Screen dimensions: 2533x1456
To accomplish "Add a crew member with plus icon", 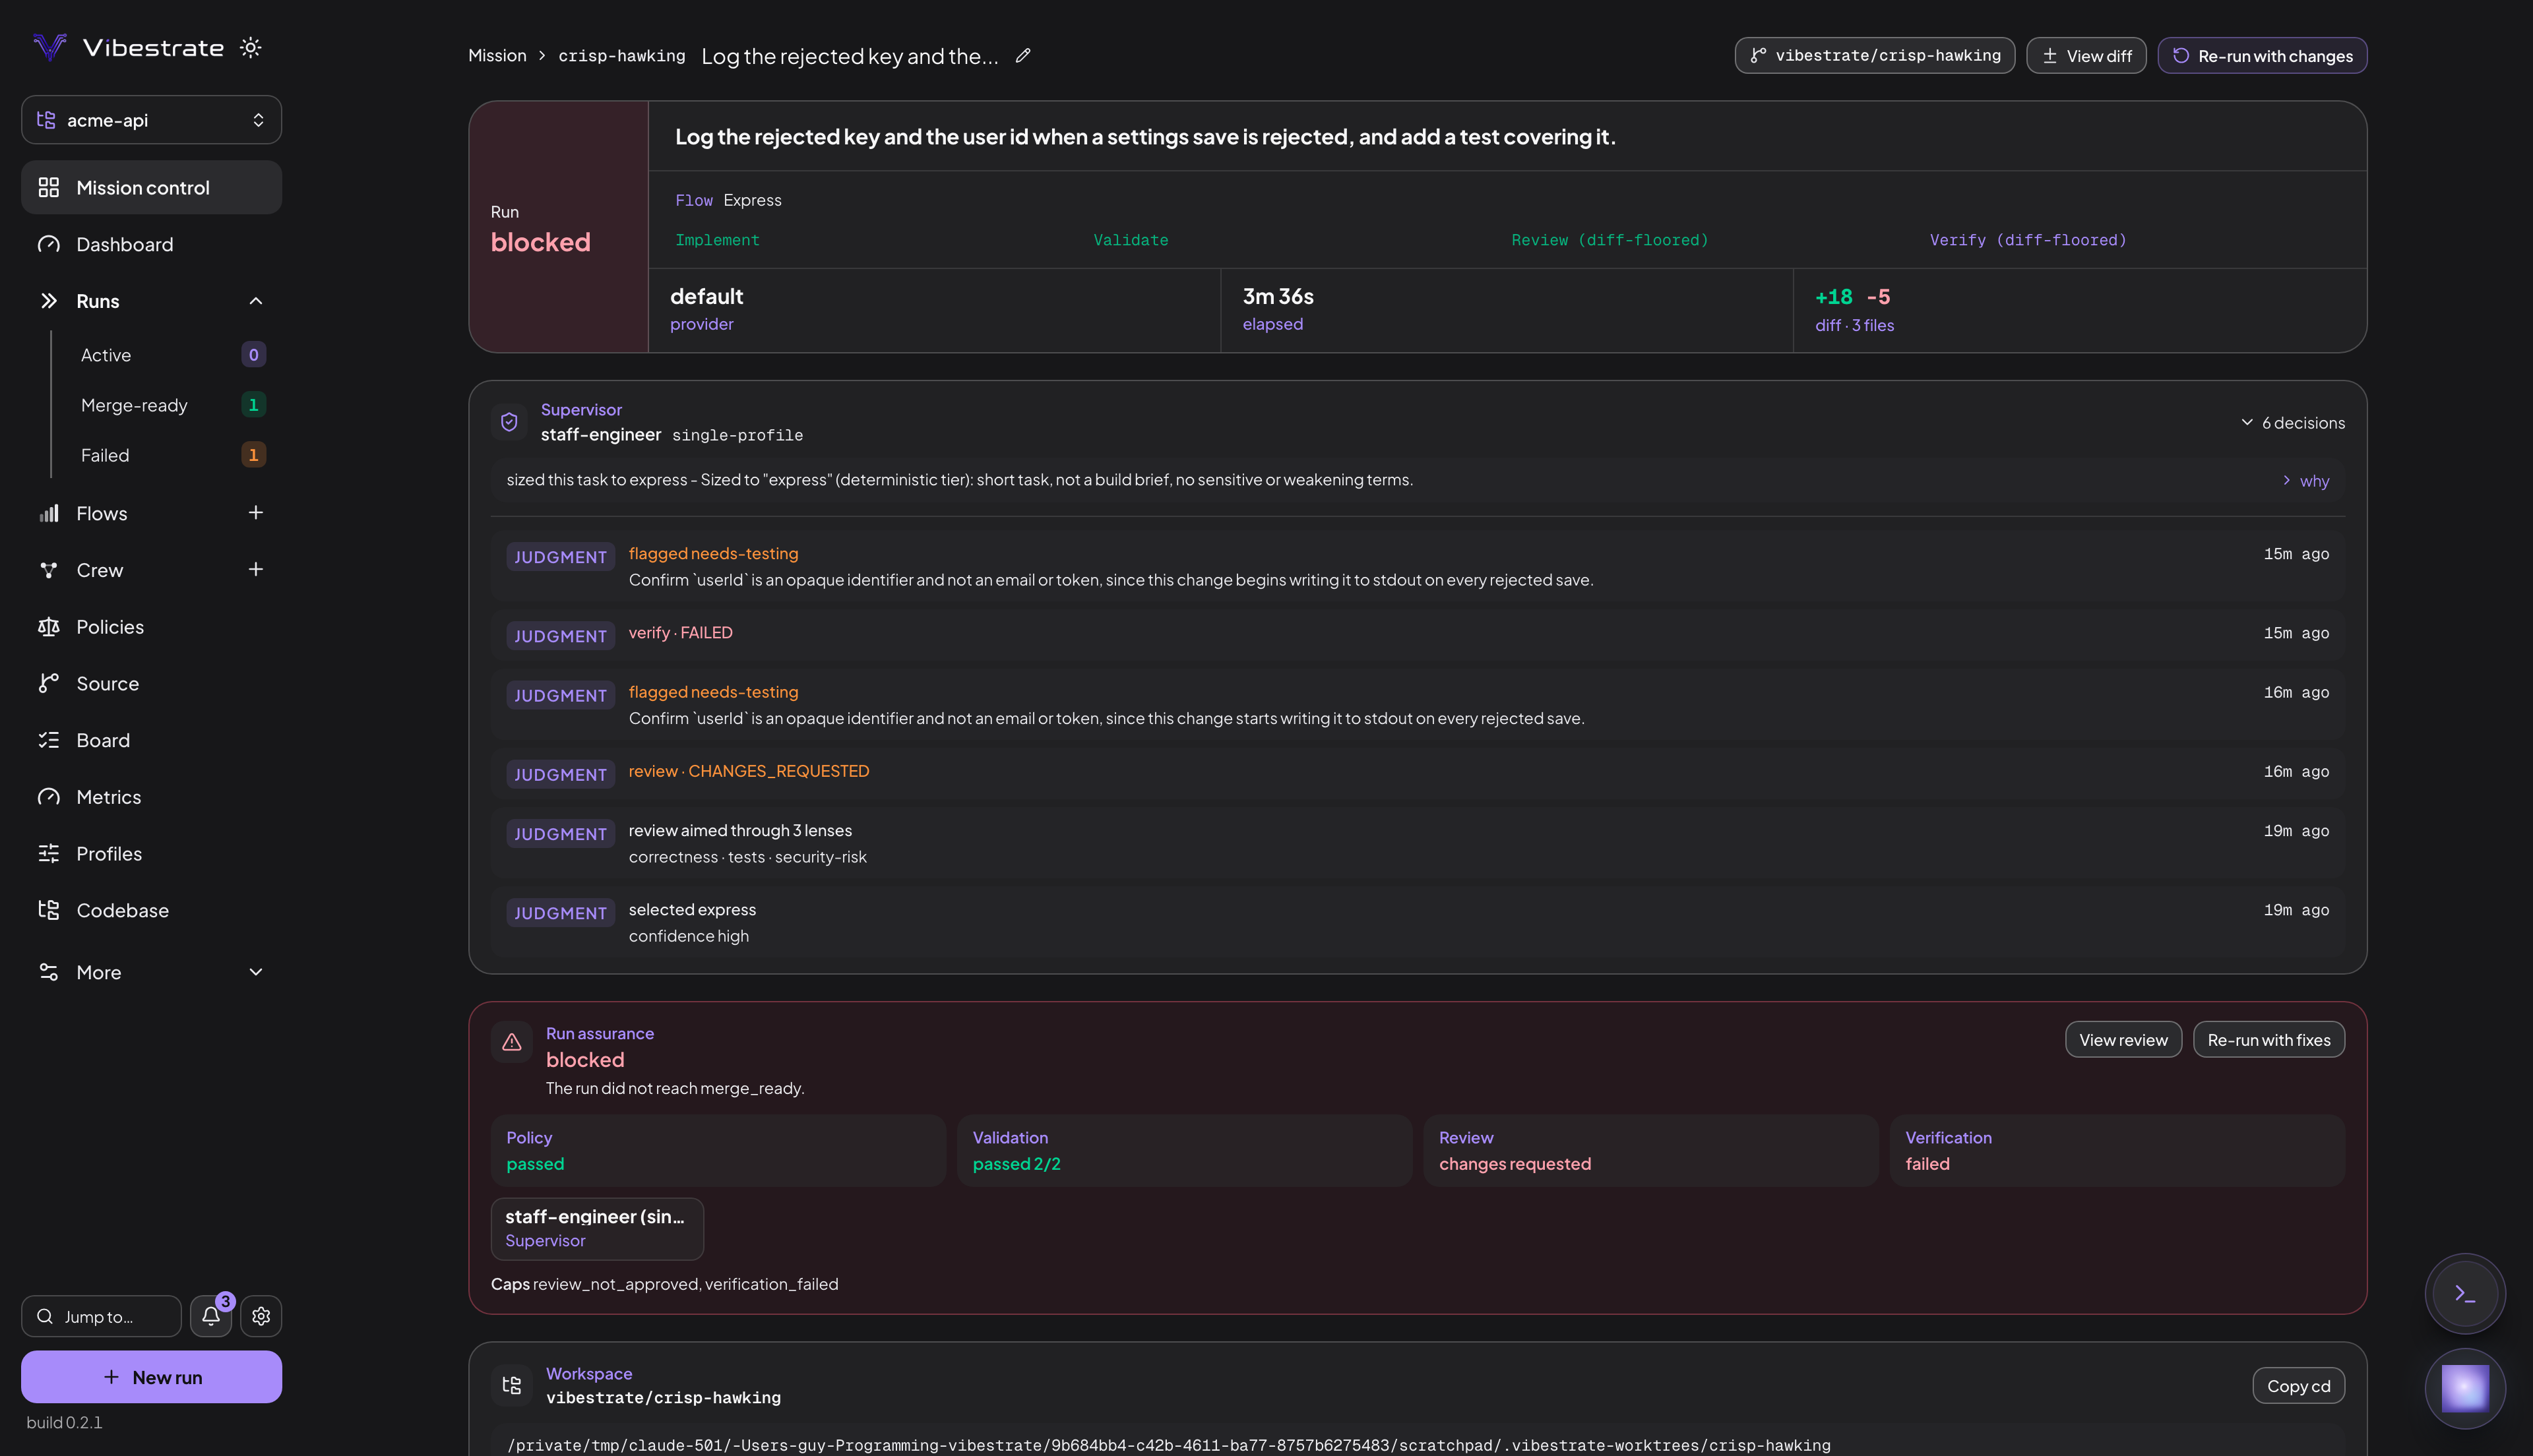I will [256, 570].
